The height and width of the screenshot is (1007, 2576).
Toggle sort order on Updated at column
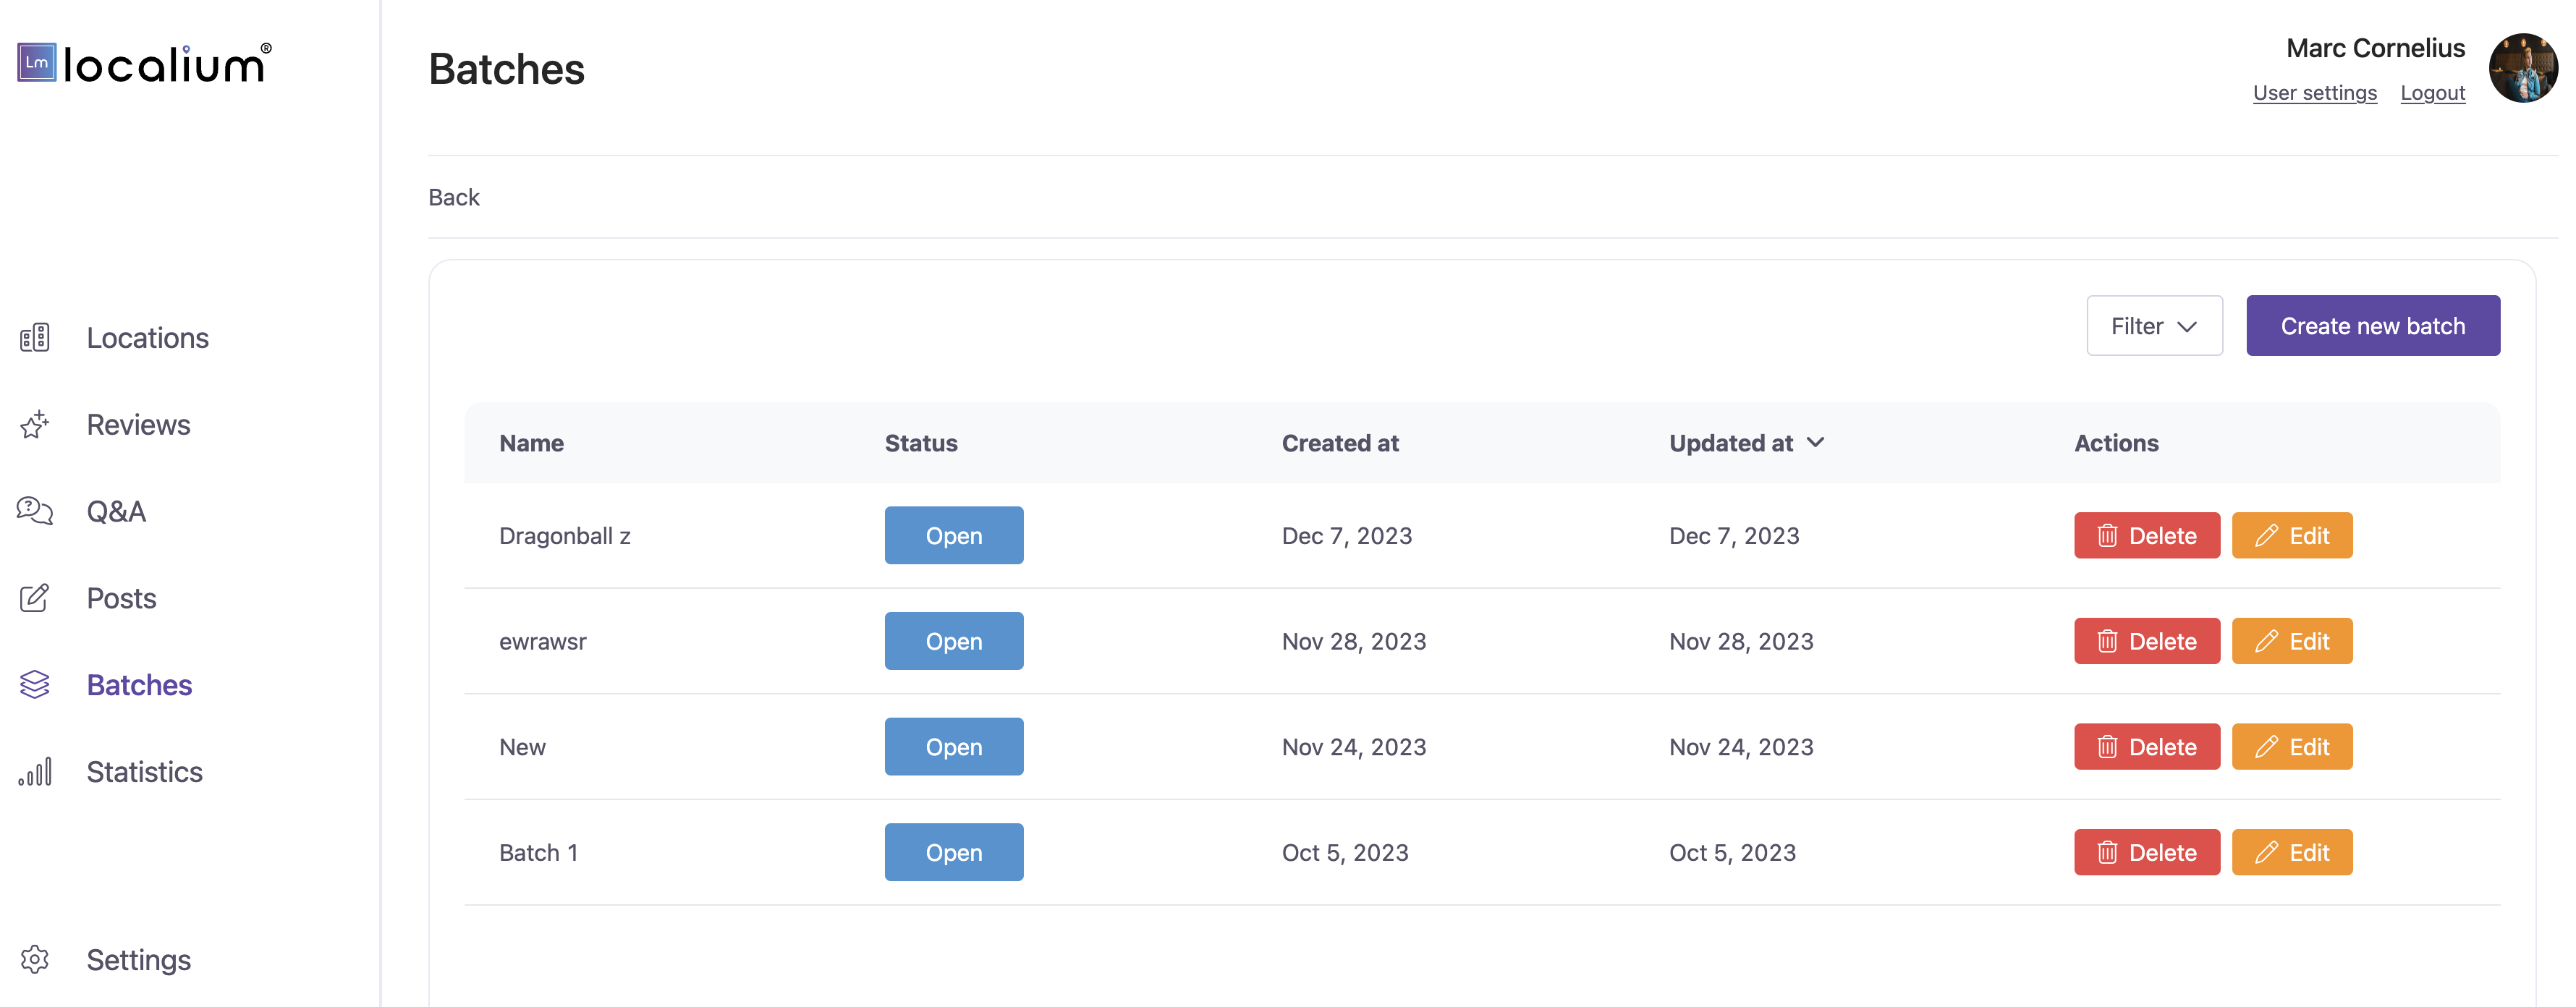[1746, 443]
